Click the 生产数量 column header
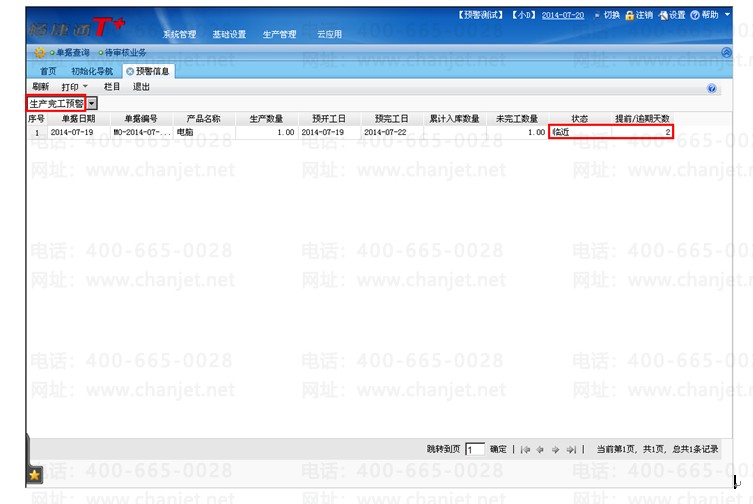This screenshot has width=753, height=504. click(x=267, y=119)
